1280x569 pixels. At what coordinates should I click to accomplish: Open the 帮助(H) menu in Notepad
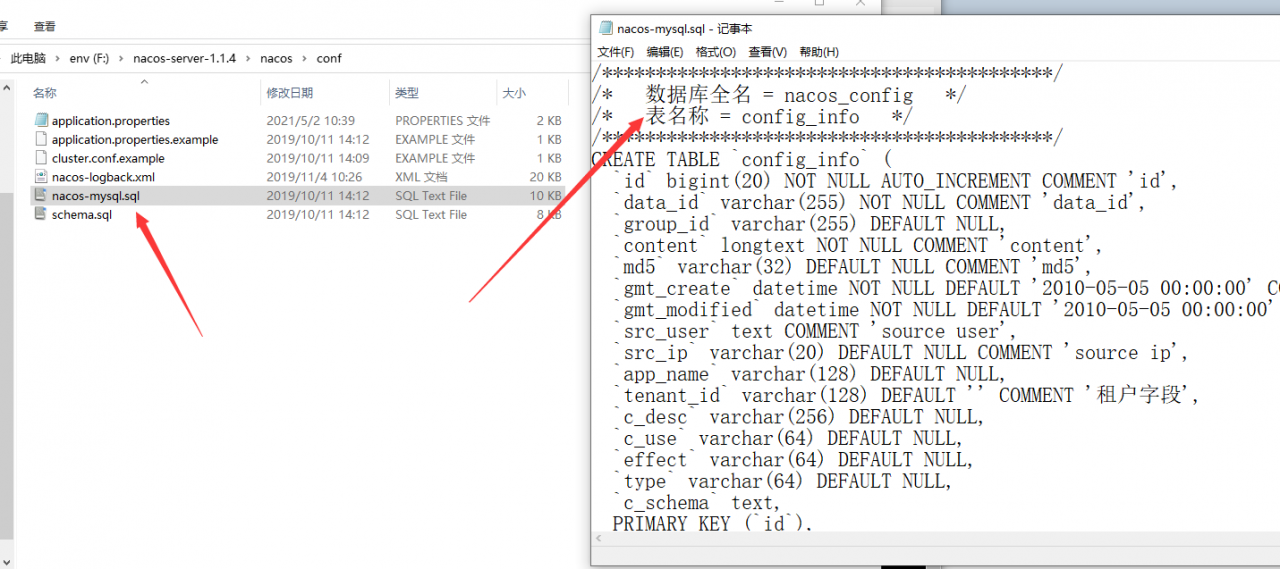click(819, 52)
